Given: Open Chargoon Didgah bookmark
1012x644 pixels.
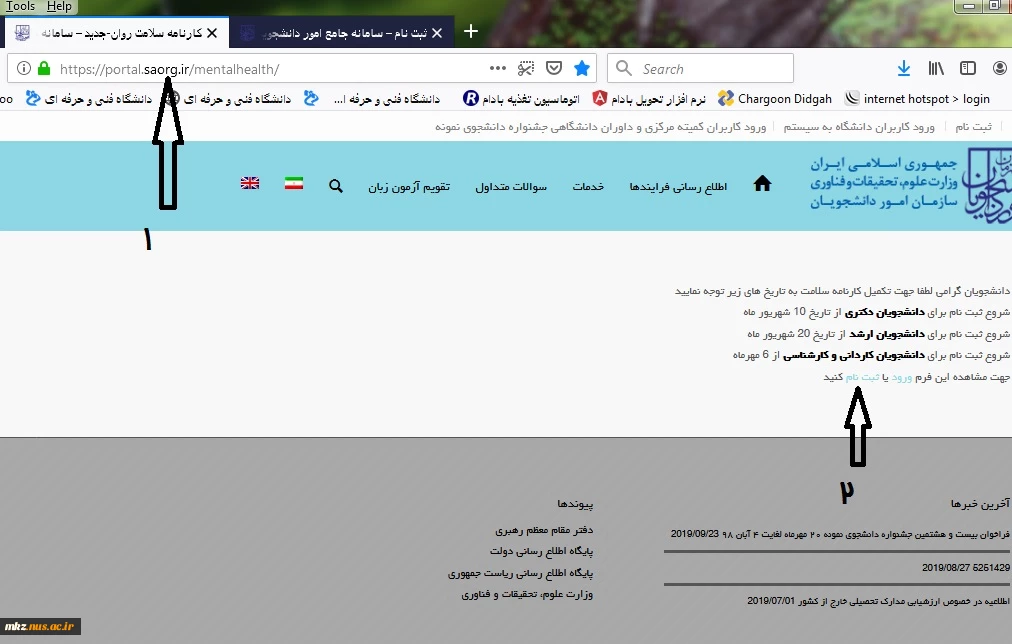Looking at the screenshot, I should tap(774, 99).
